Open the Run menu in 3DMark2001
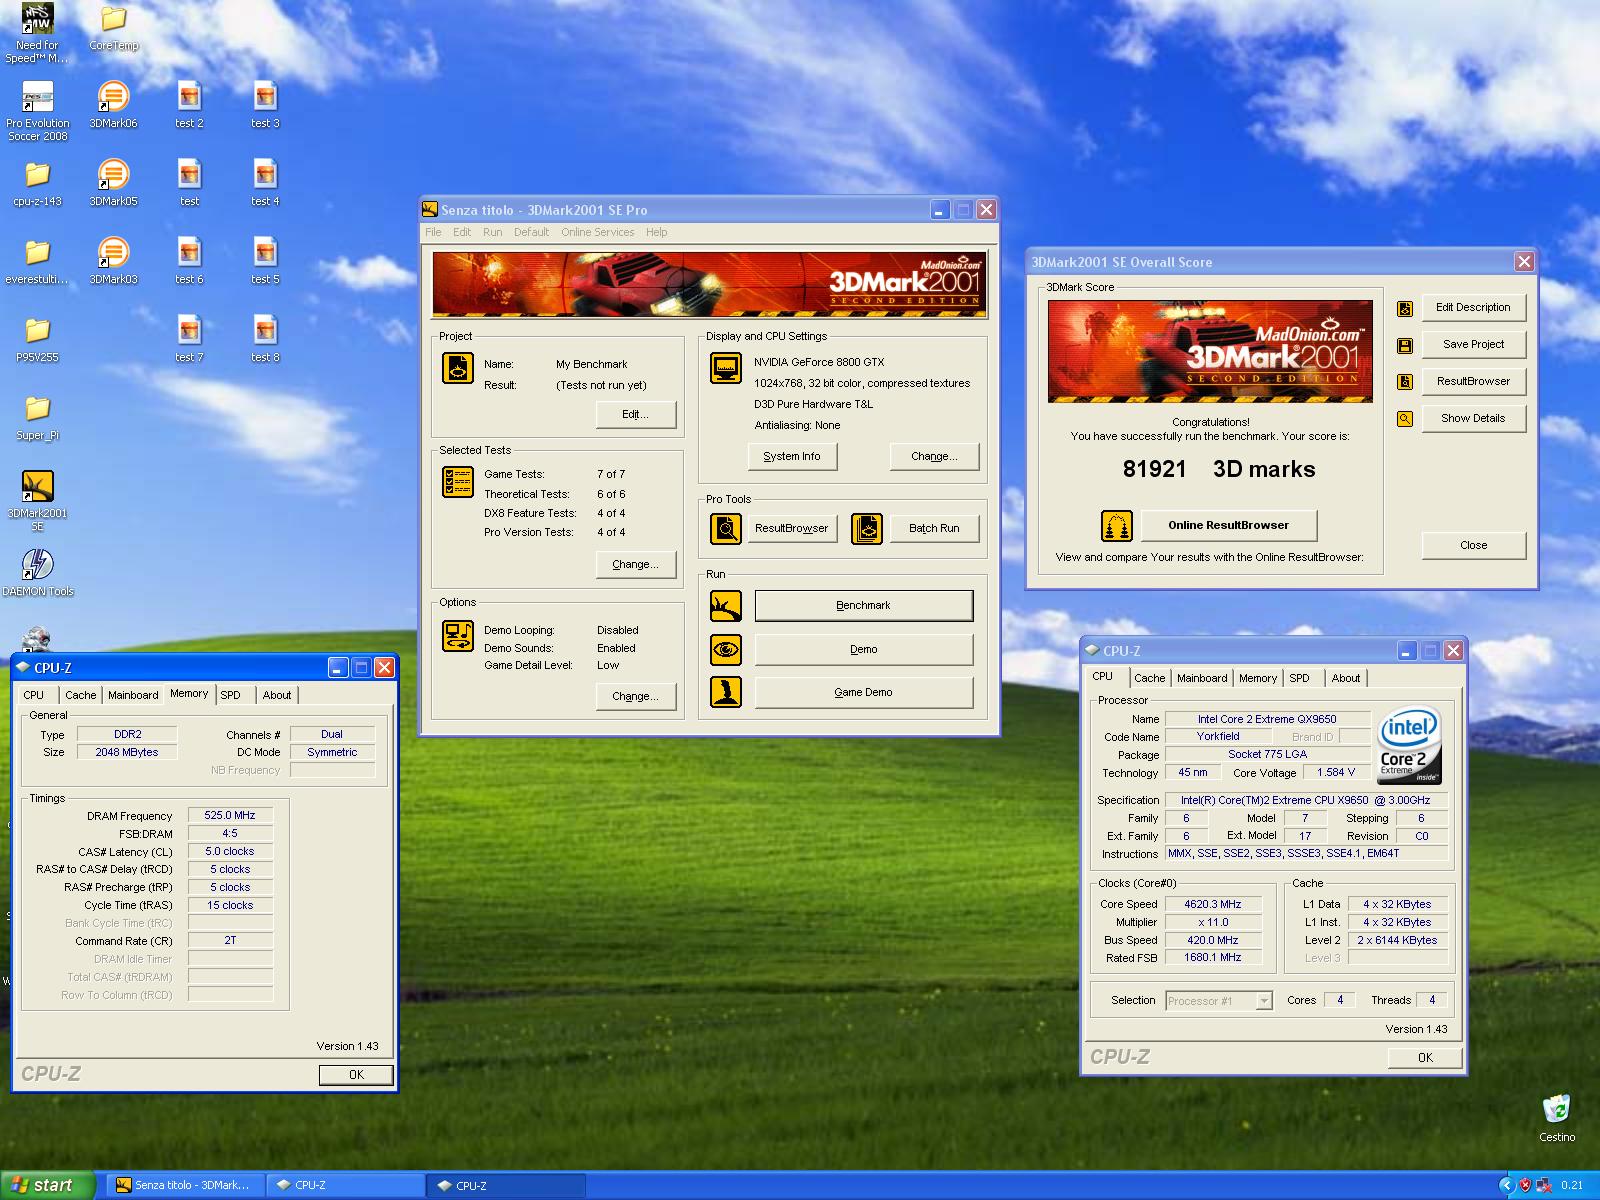Screen dimensions: 1600x1200 (492, 232)
